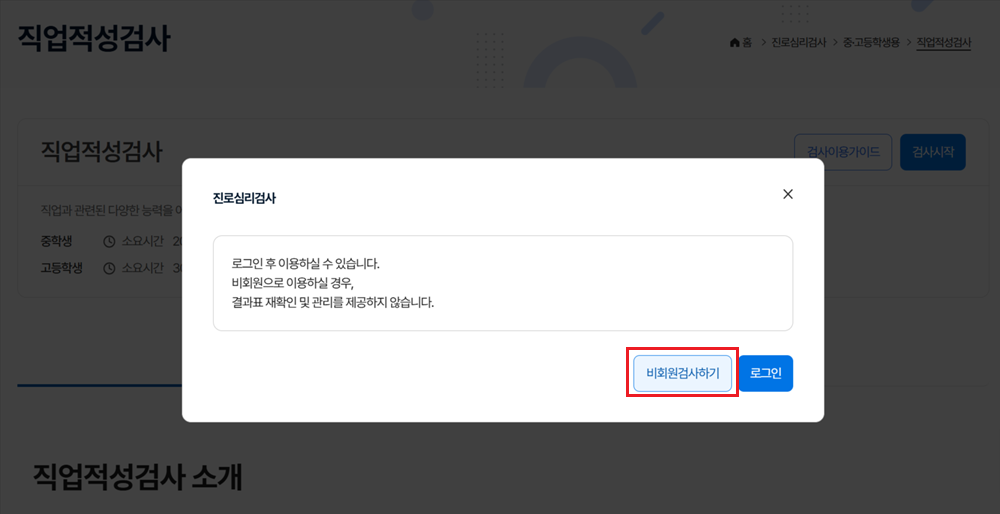Click clock icon next to 중학생
The image size is (1000, 514).
[x=109, y=242]
